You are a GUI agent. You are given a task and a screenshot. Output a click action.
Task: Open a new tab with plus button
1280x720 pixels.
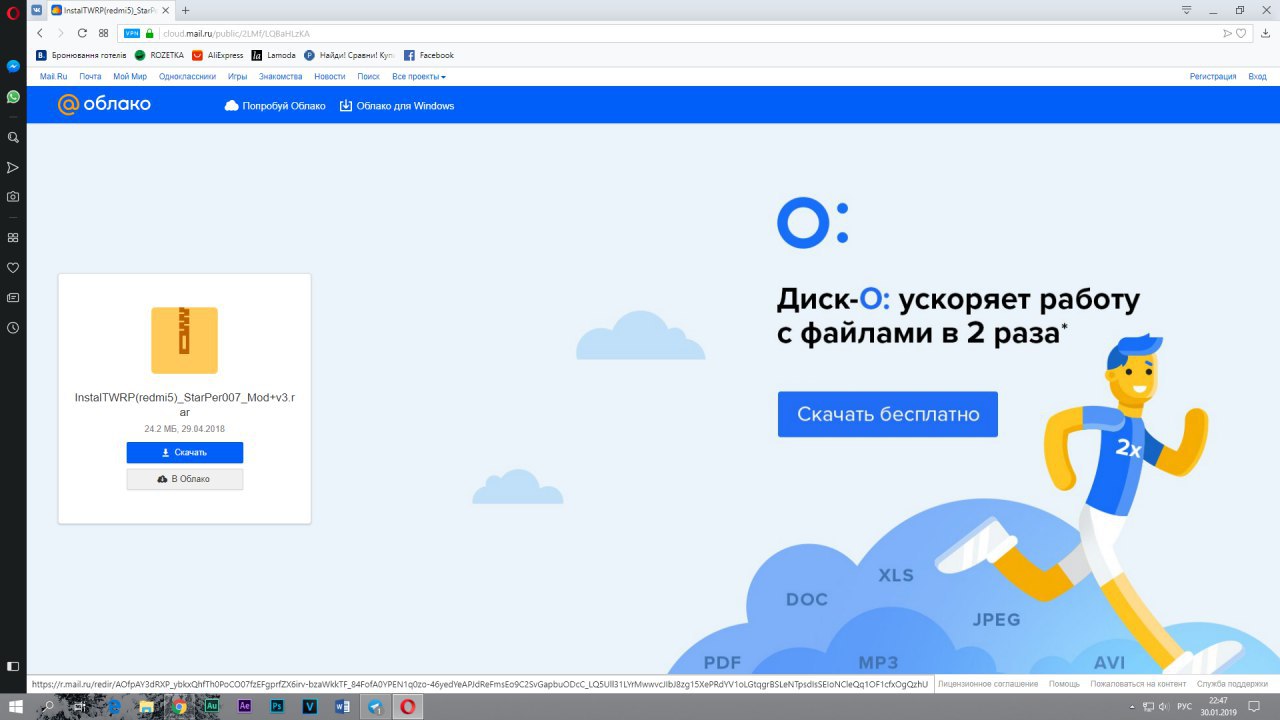click(x=185, y=10)
